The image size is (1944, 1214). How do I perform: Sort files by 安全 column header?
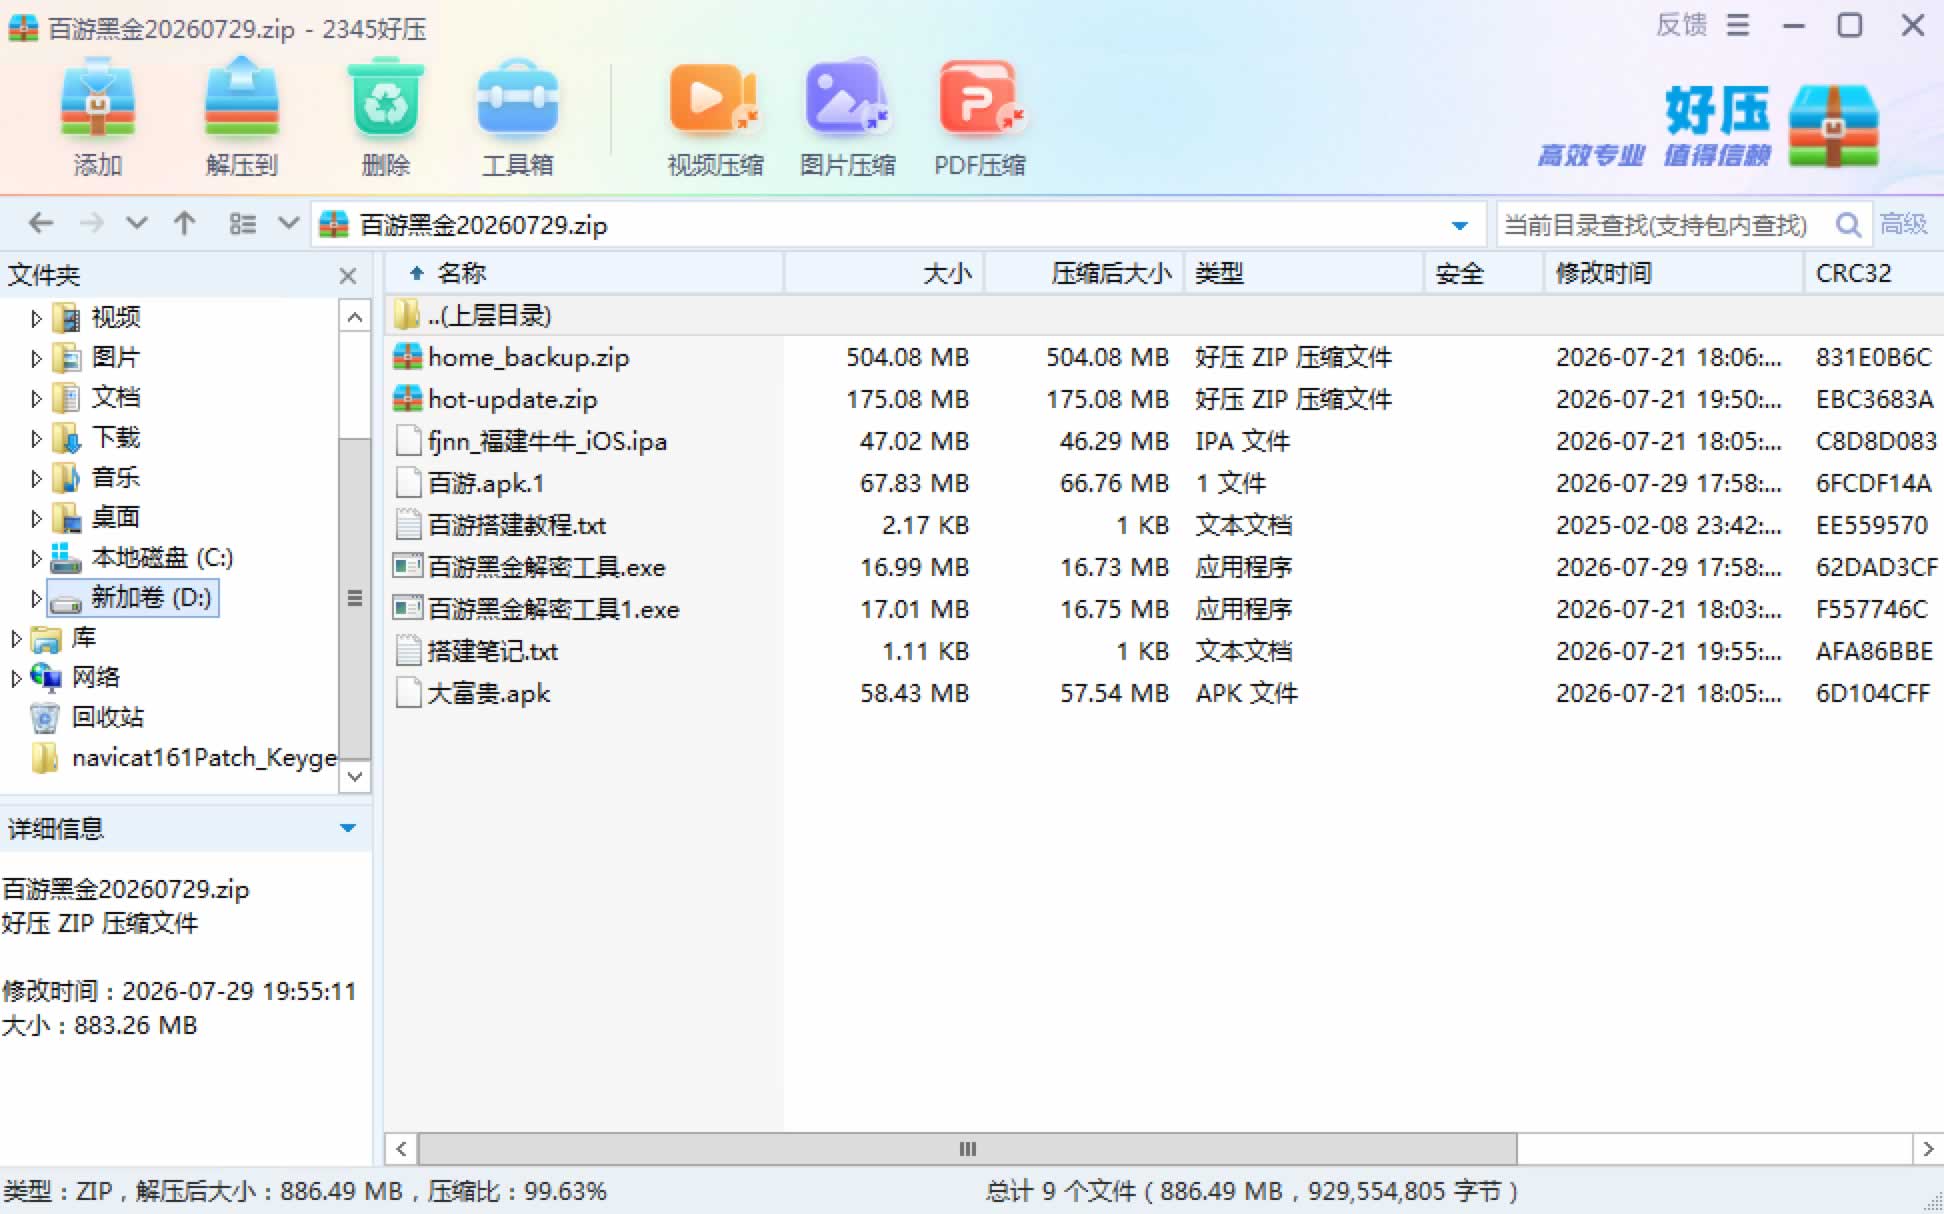(x=1484, y=273)
